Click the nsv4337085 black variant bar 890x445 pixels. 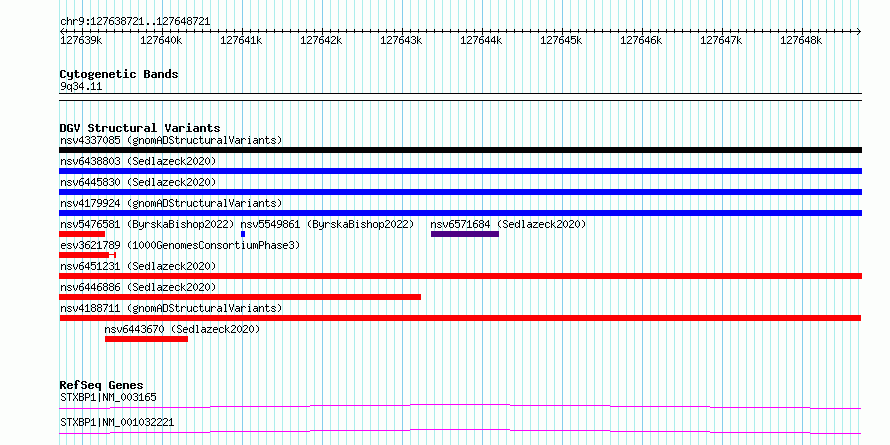(x=460, y=150)
